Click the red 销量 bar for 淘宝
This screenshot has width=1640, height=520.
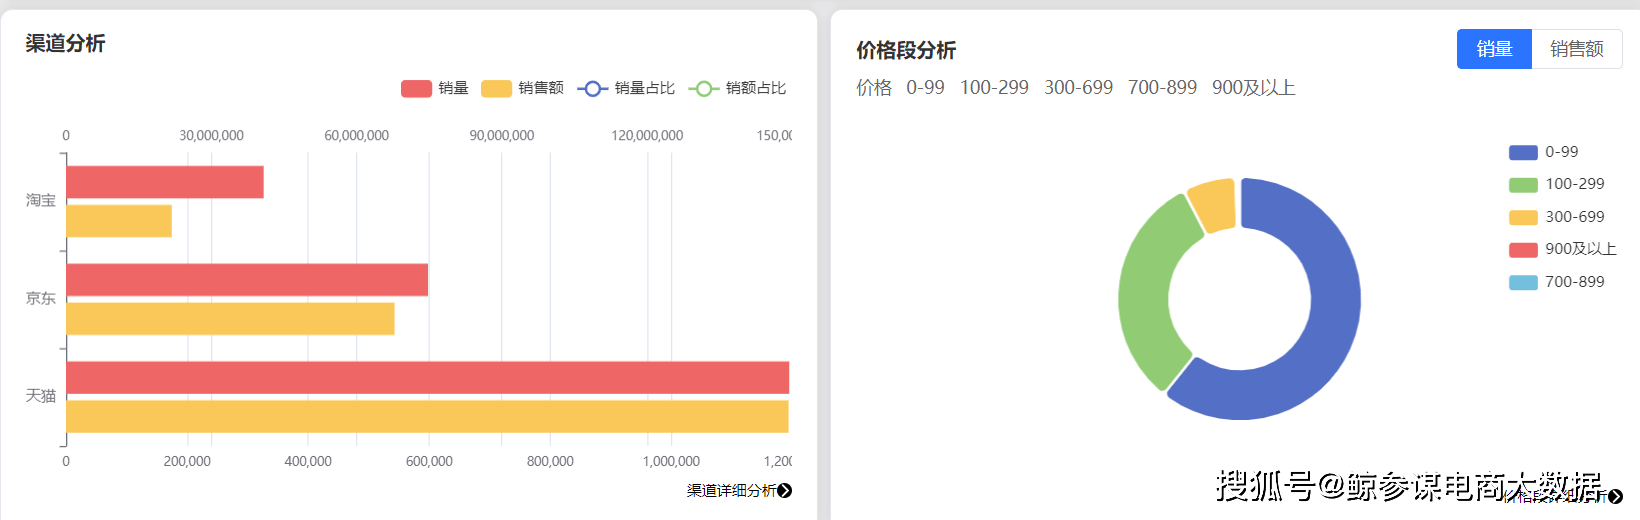(165, 182)
